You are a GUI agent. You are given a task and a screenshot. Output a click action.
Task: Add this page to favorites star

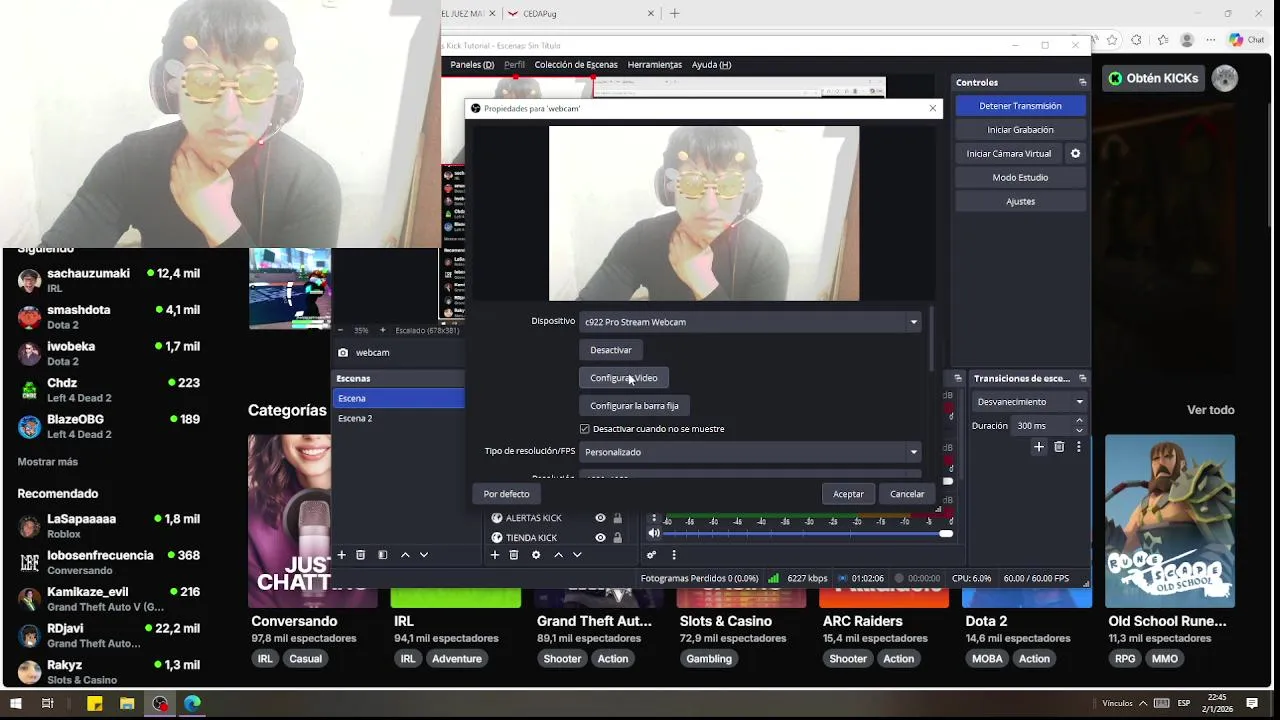[x=1112, y=40]
